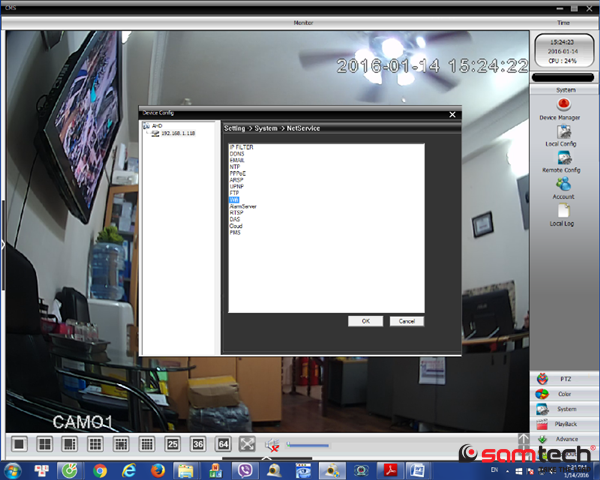The width and height of the screenshot is (600, 480).
Task: Open the Playback tab
Action: [x=565, y=424]
